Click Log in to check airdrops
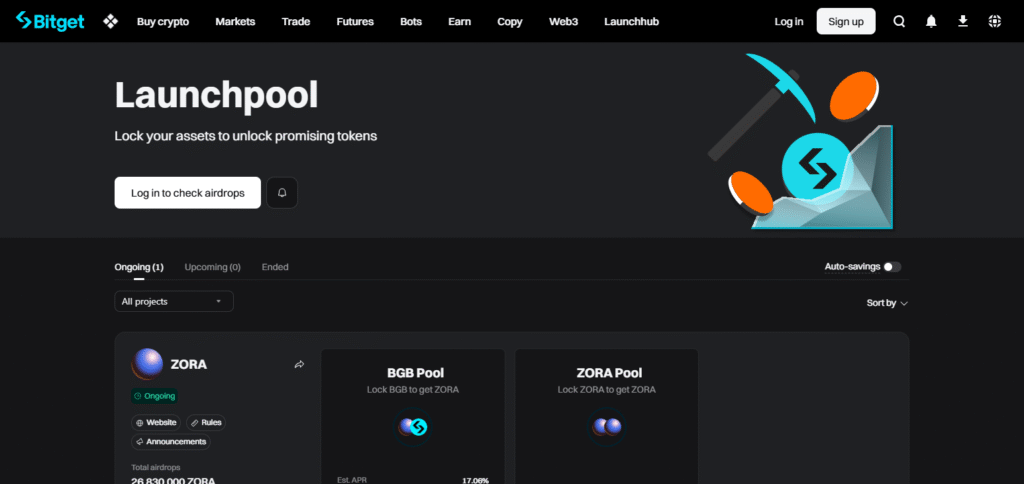The height and width of the screenshot is (484, 1024). click(187, 193)
